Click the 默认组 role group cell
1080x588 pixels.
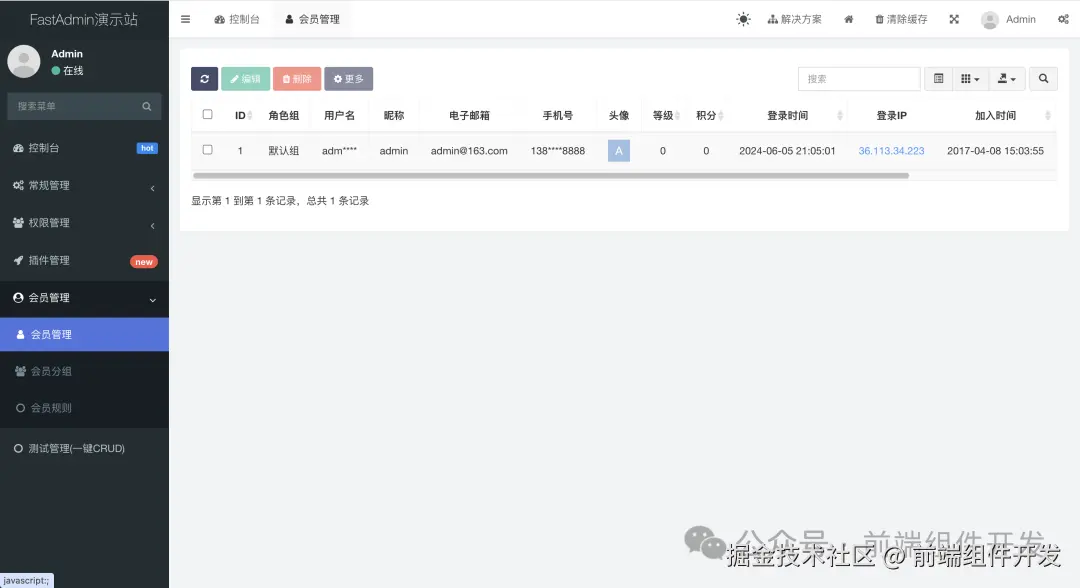284,151
